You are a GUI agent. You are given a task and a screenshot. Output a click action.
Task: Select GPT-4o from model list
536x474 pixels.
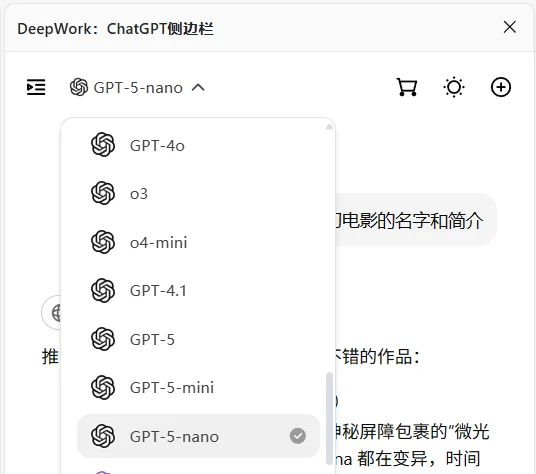tap(198, 145)
